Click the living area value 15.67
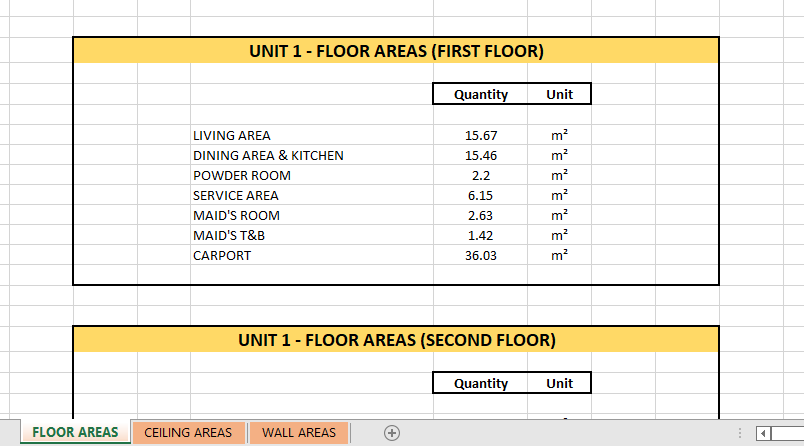804x446 pixels. pos(481,135)
